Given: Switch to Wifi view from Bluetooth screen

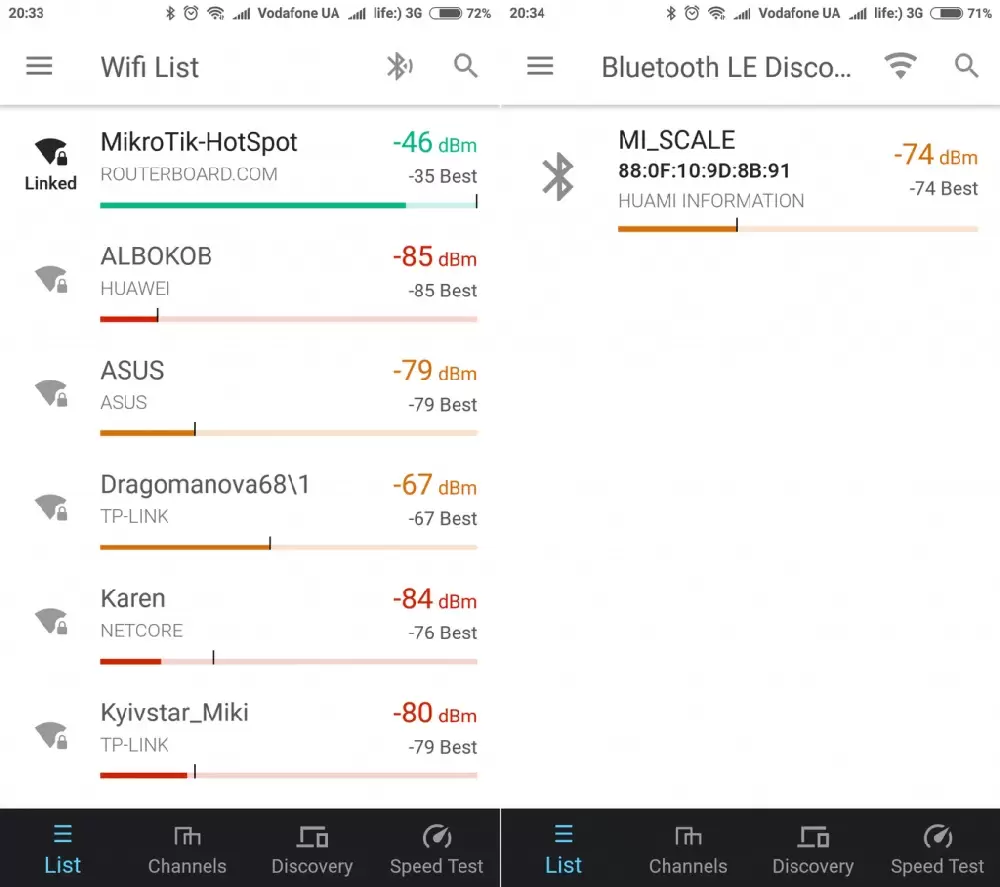Looking at the screenshot, I should coord(901,66).
